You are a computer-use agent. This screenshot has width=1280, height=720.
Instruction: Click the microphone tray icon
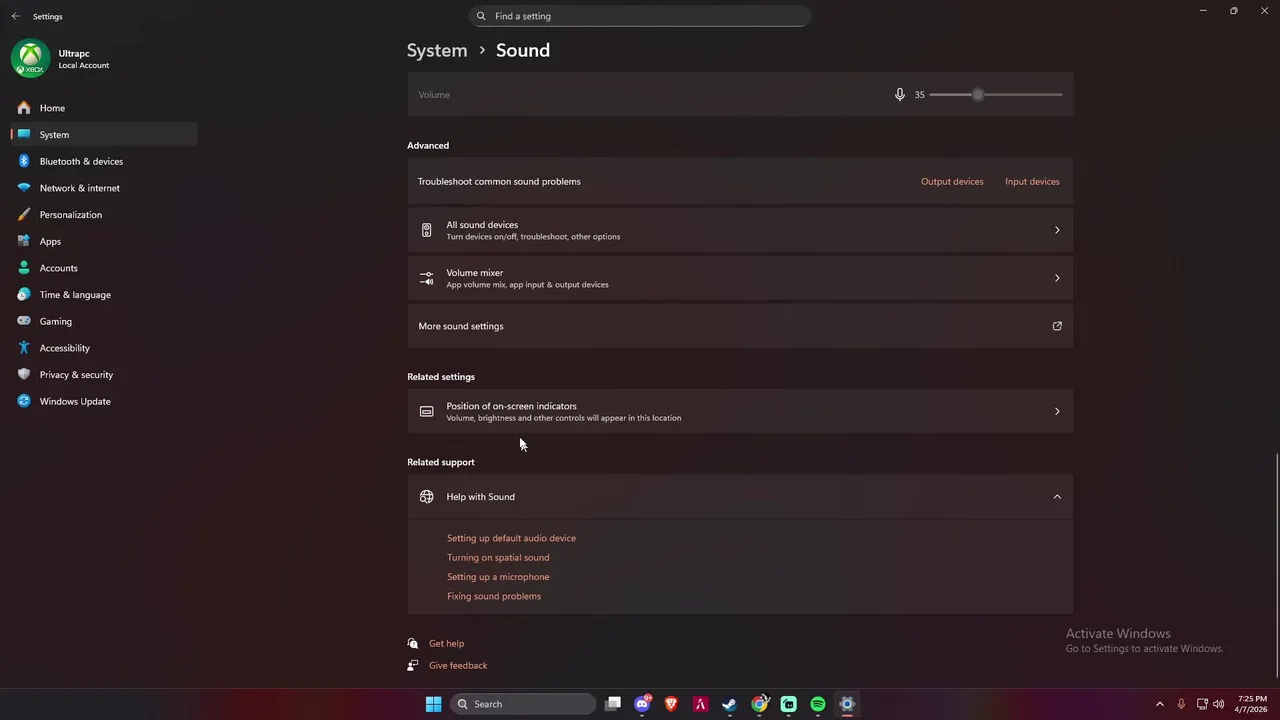pyautogui.click(x=1181, y=704)
